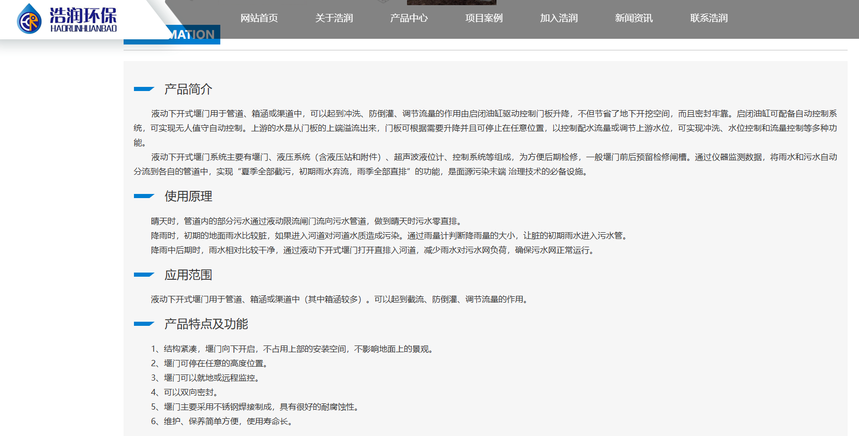
Task: Open the 加入浩润 menu item
Action: pyautogui.click(x=559, y=18)
